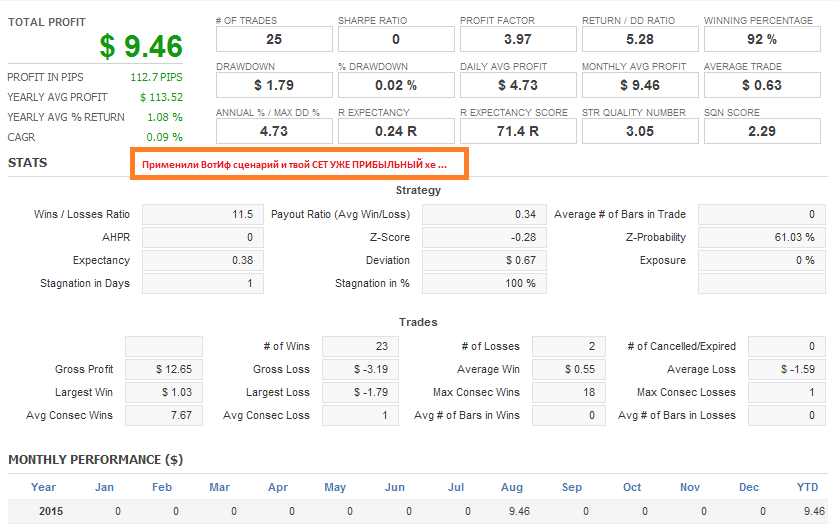Image resolution: width=838 pixels, height=530 pixels.
Task: Click the total profit value $ 9.46
Action: point(141,46)
